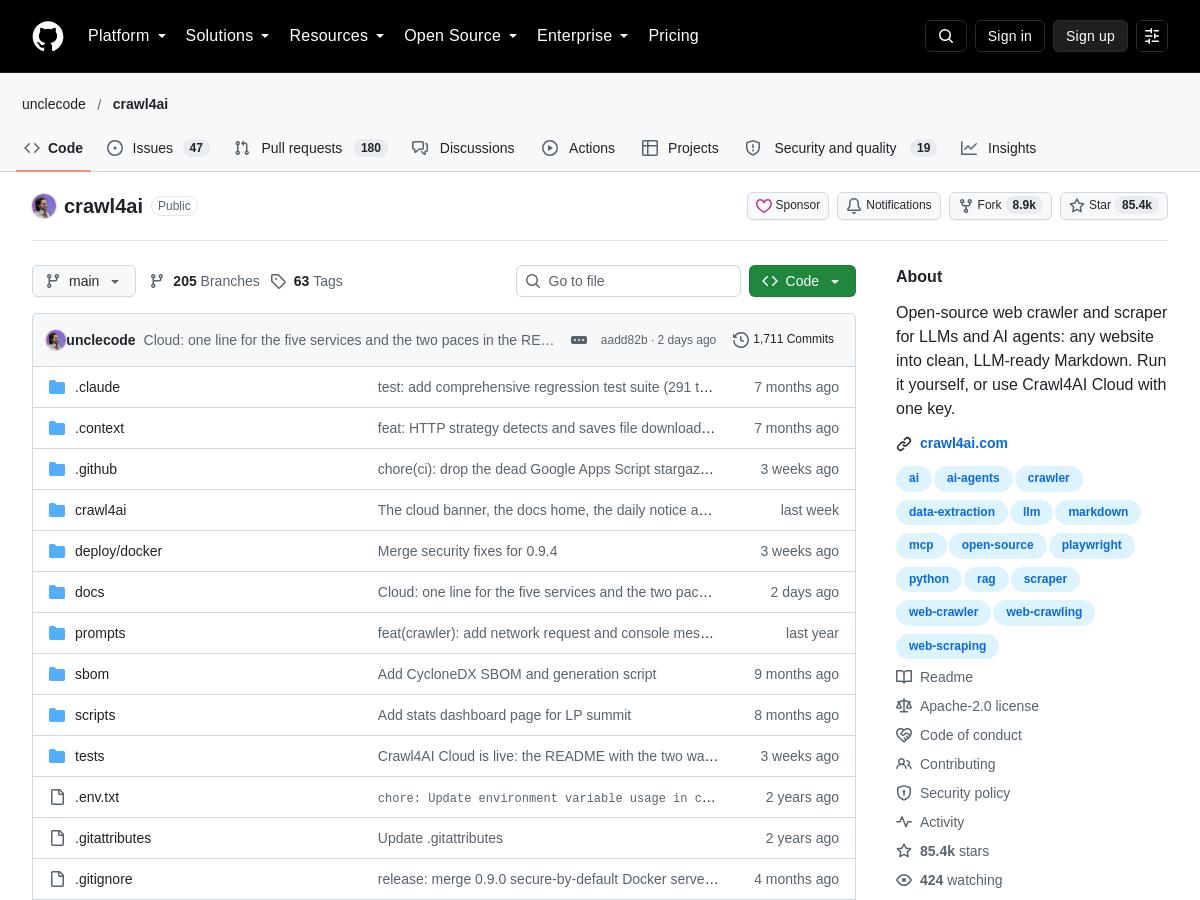Click the Sign in button

[x=1010, y=36]
